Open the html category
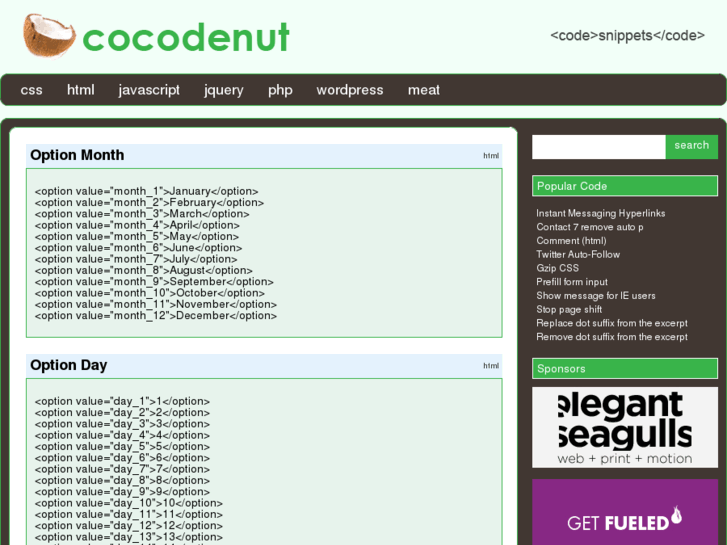 coord(81,90)
